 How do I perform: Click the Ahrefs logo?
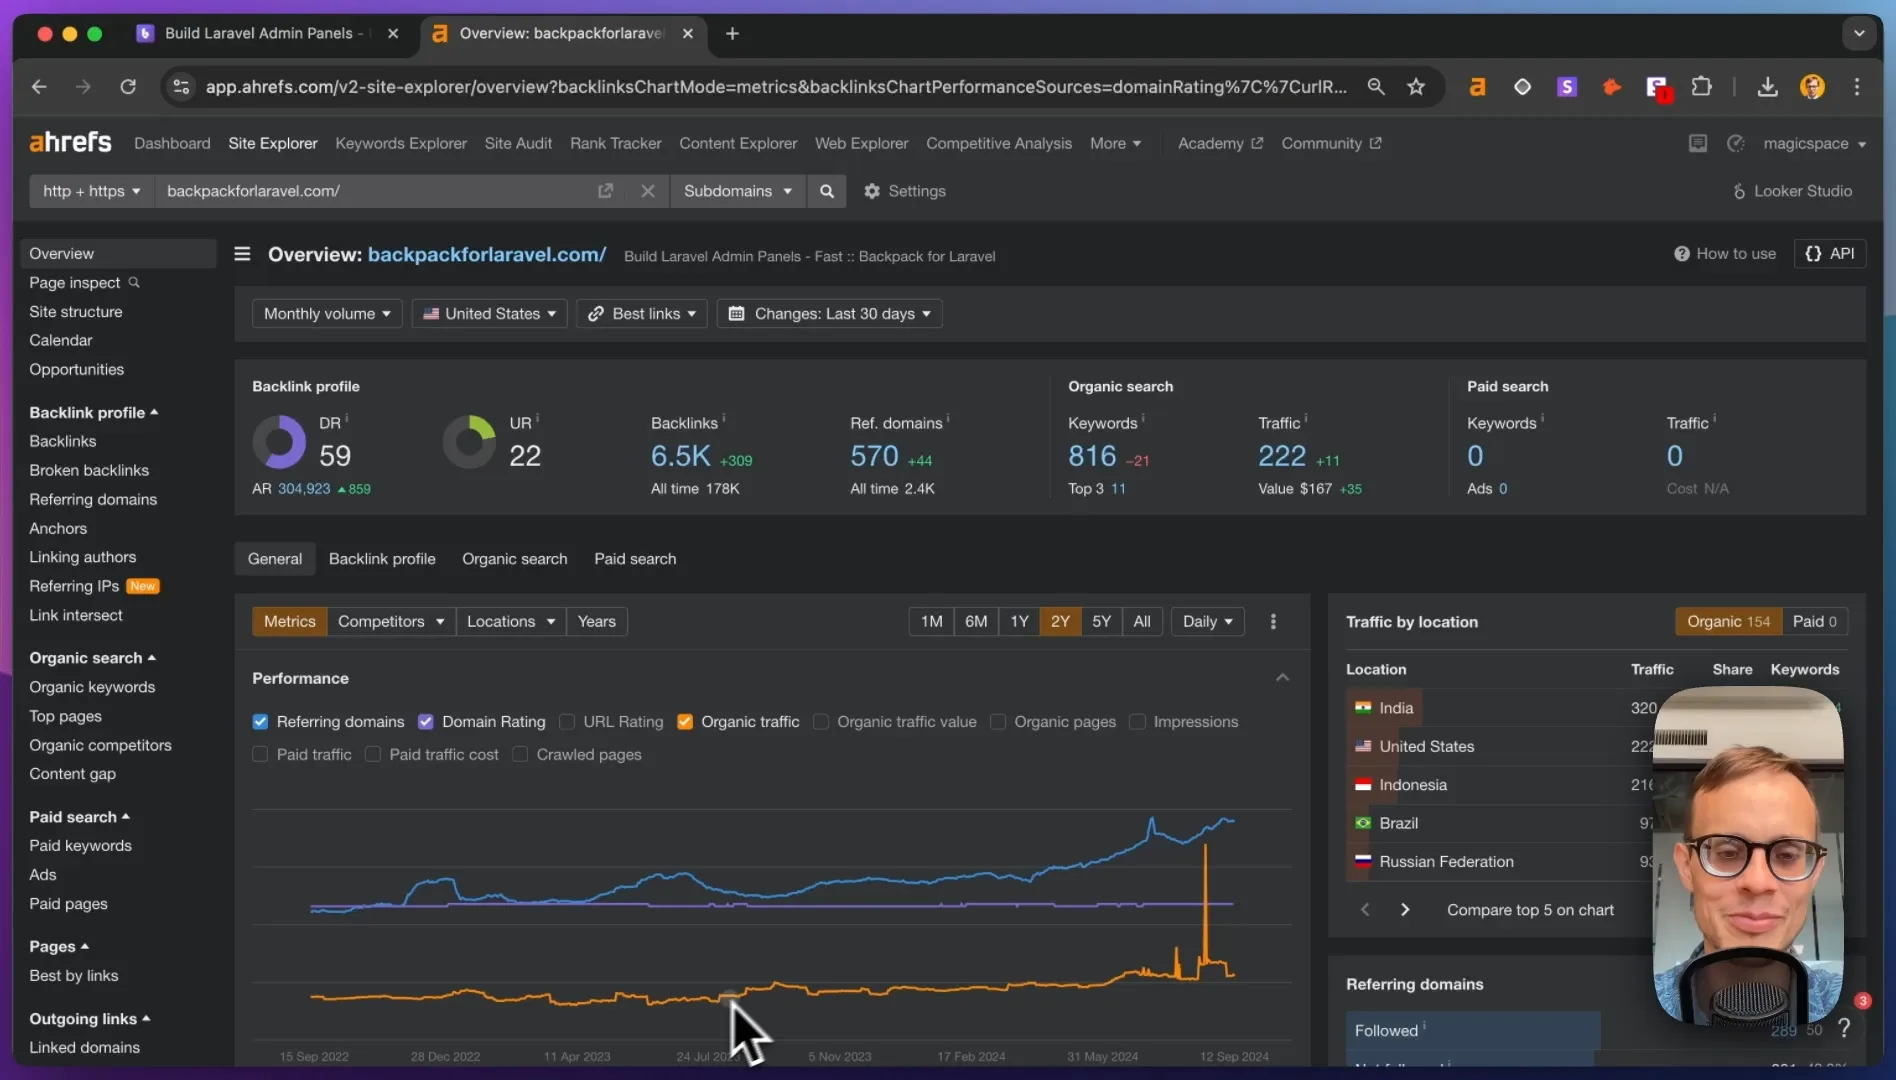click(x=70, y=143)
